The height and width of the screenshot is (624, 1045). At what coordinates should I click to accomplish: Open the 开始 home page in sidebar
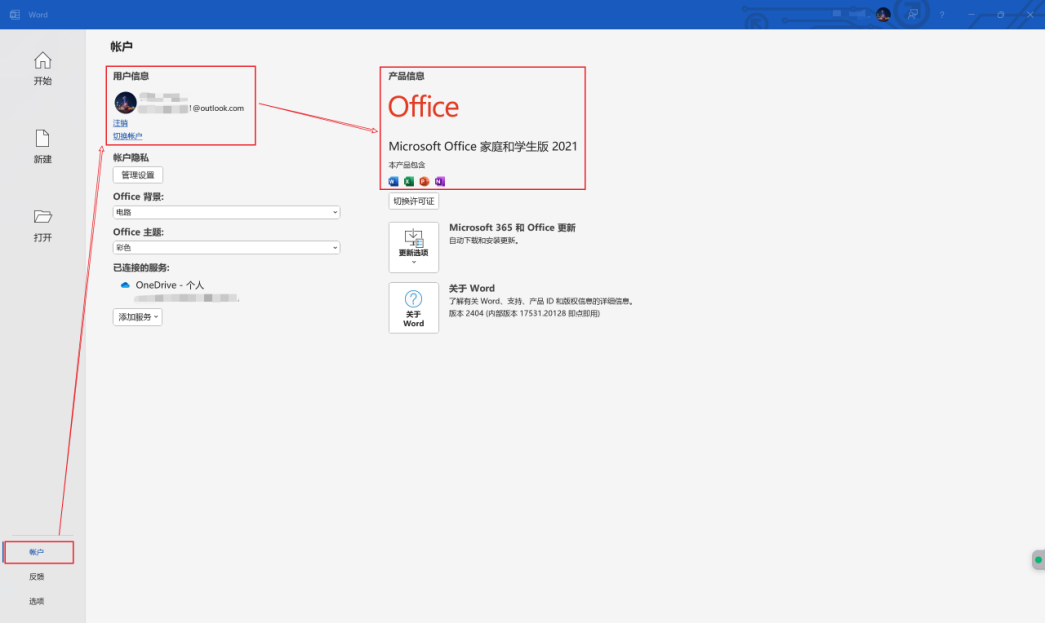coord(42,69)
